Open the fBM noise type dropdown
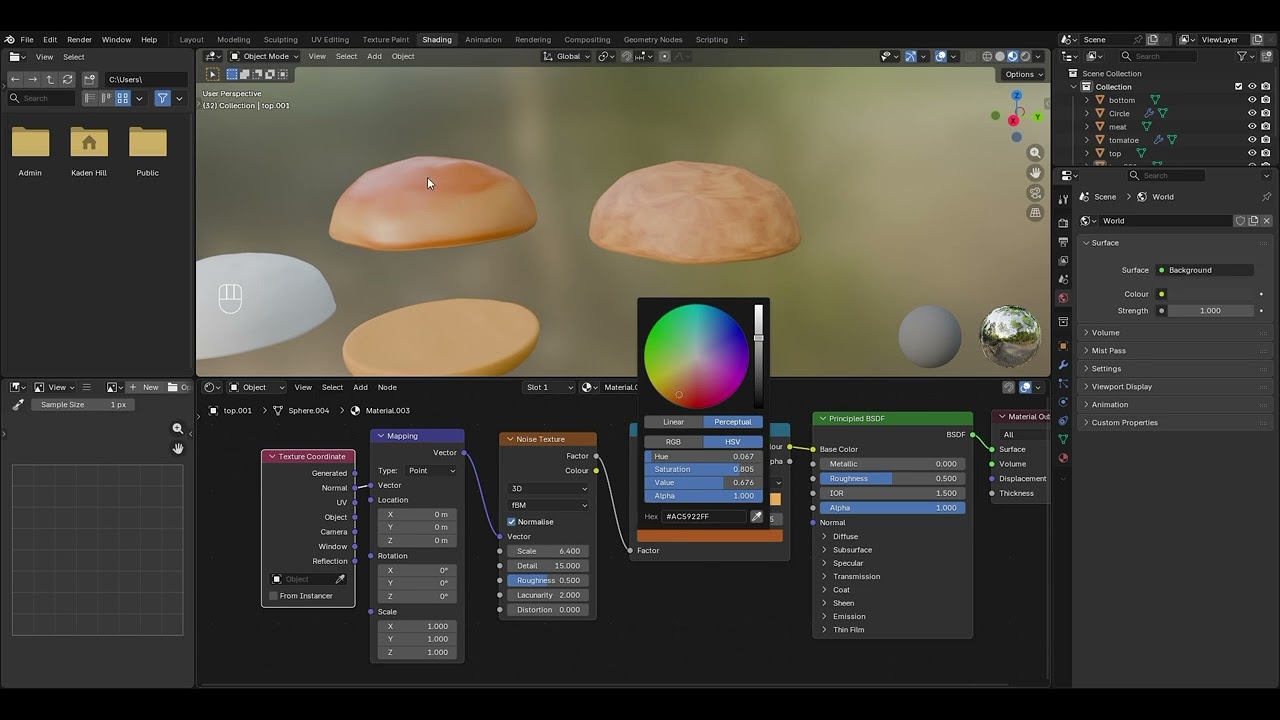Viewport: 1280px width, 720px height. [548, 505]
